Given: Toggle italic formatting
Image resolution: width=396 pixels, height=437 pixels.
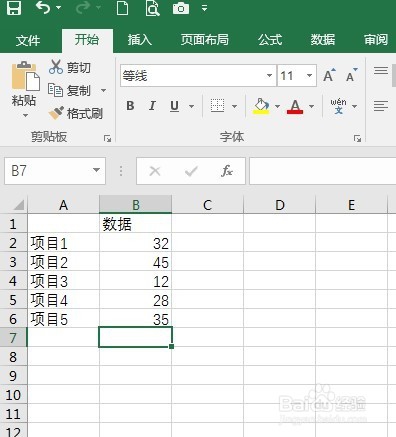Looking at the screenshot, I should pos(152,106).
